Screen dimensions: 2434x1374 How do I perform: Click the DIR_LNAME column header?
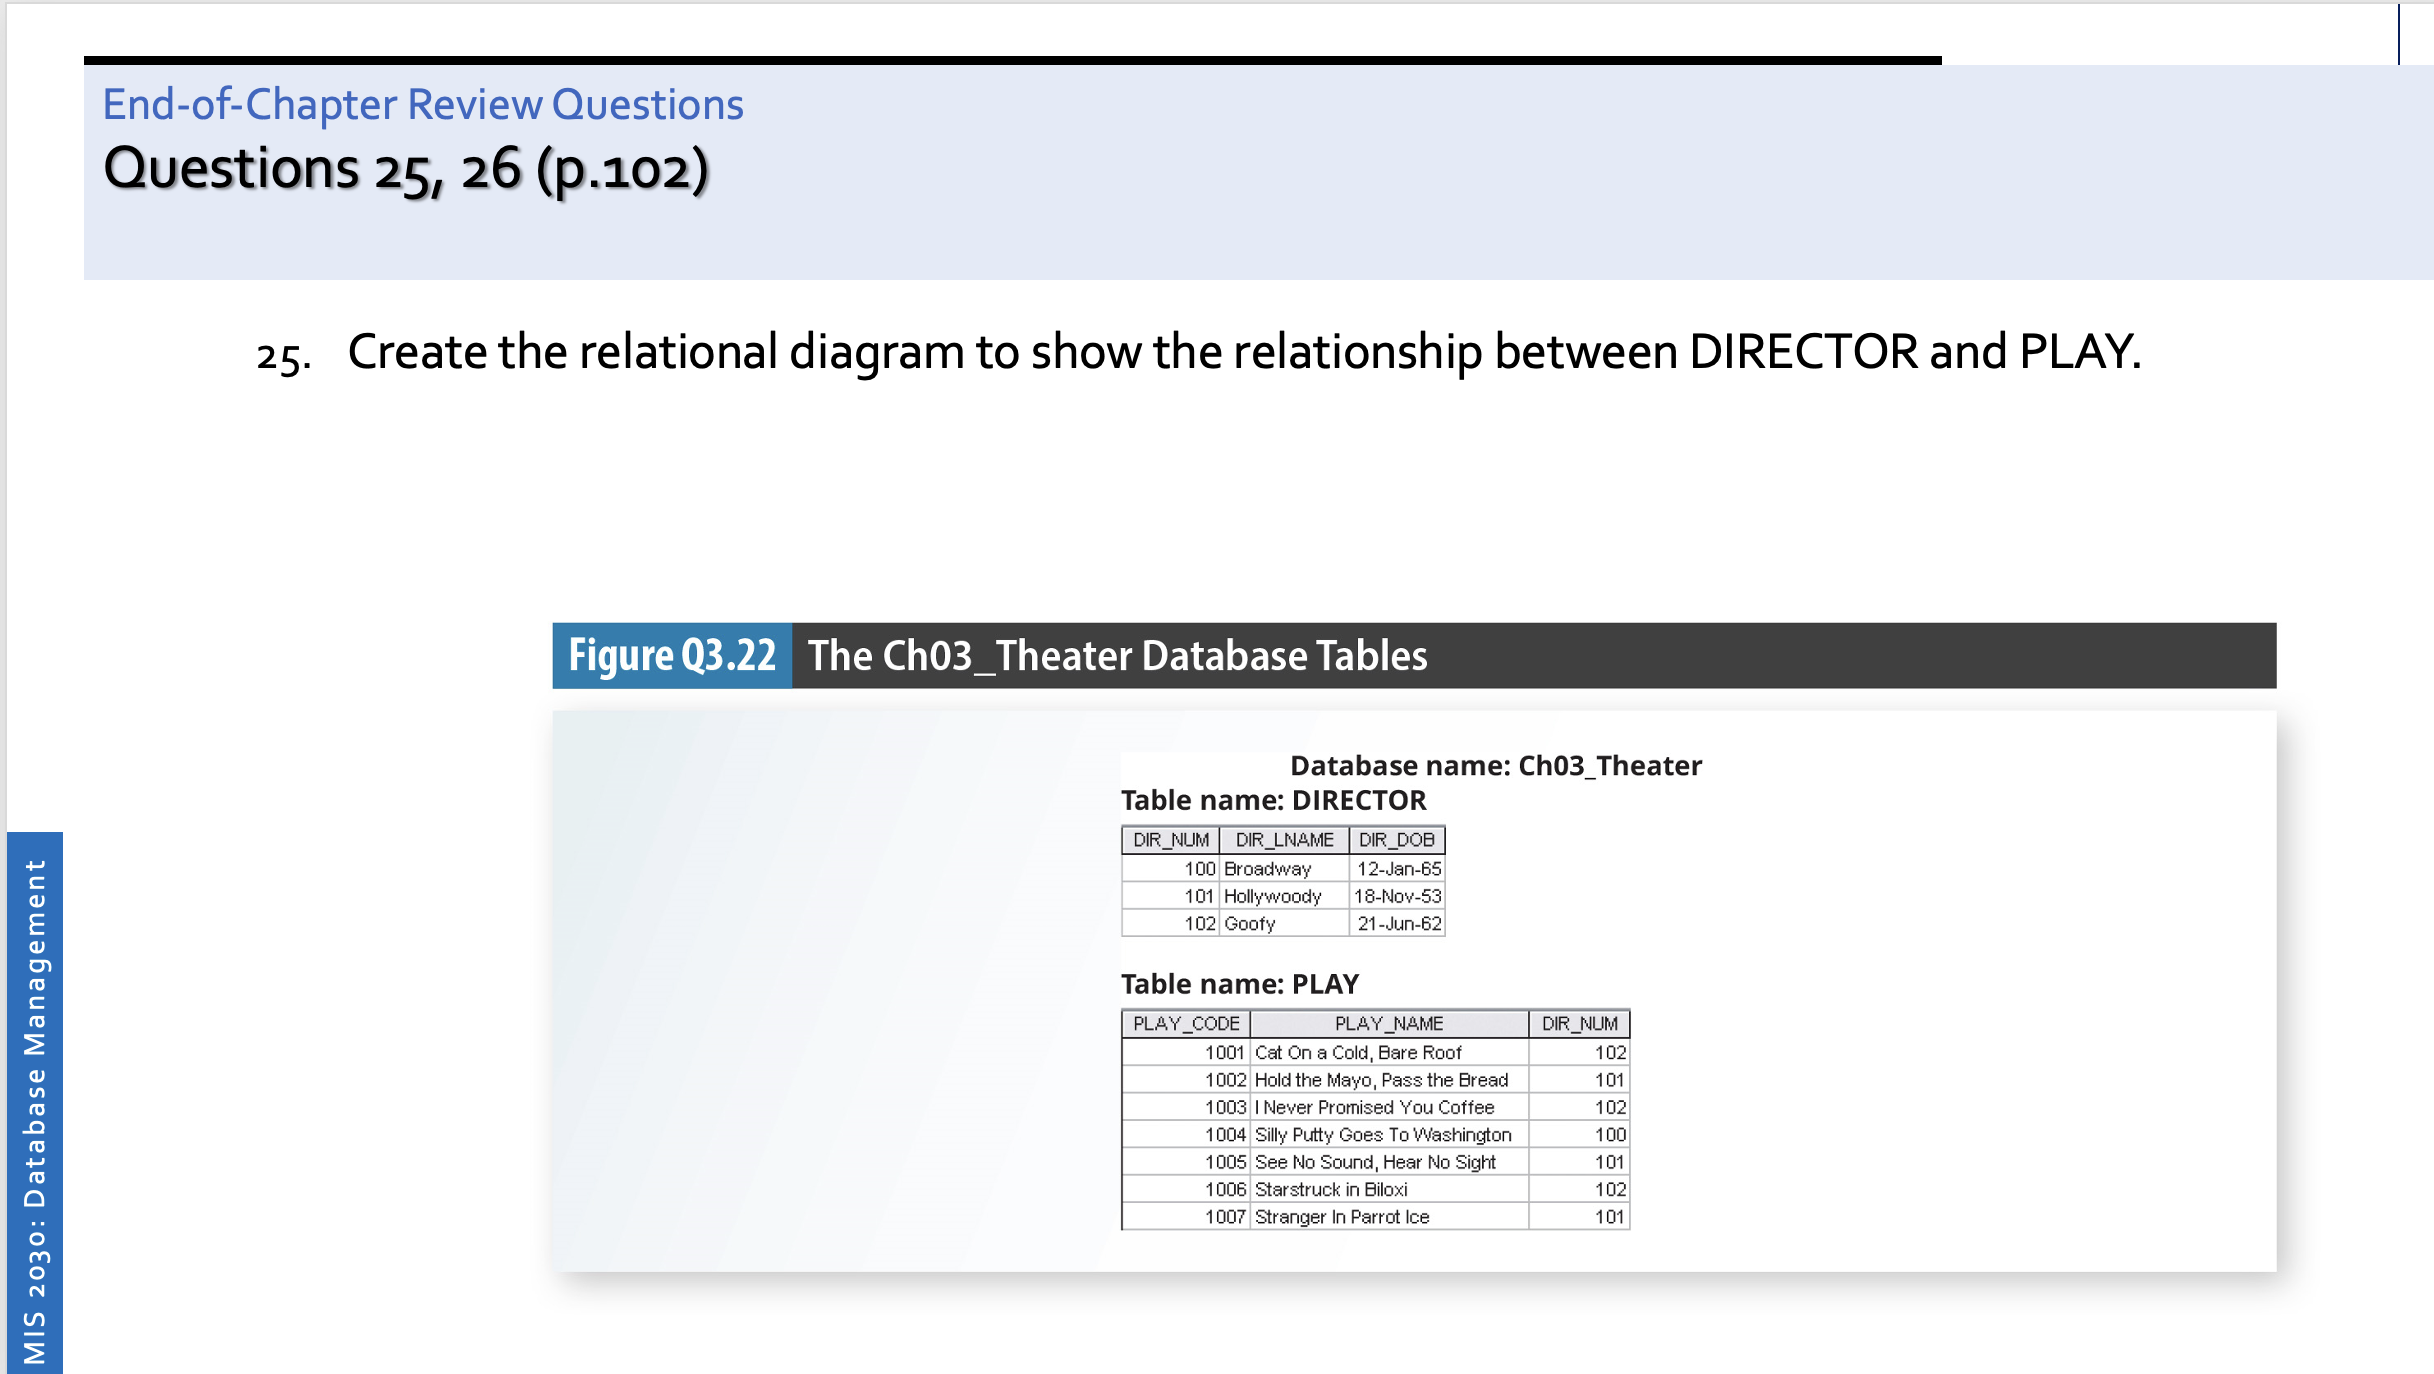pyautogui.click(x=1283, y=840)
